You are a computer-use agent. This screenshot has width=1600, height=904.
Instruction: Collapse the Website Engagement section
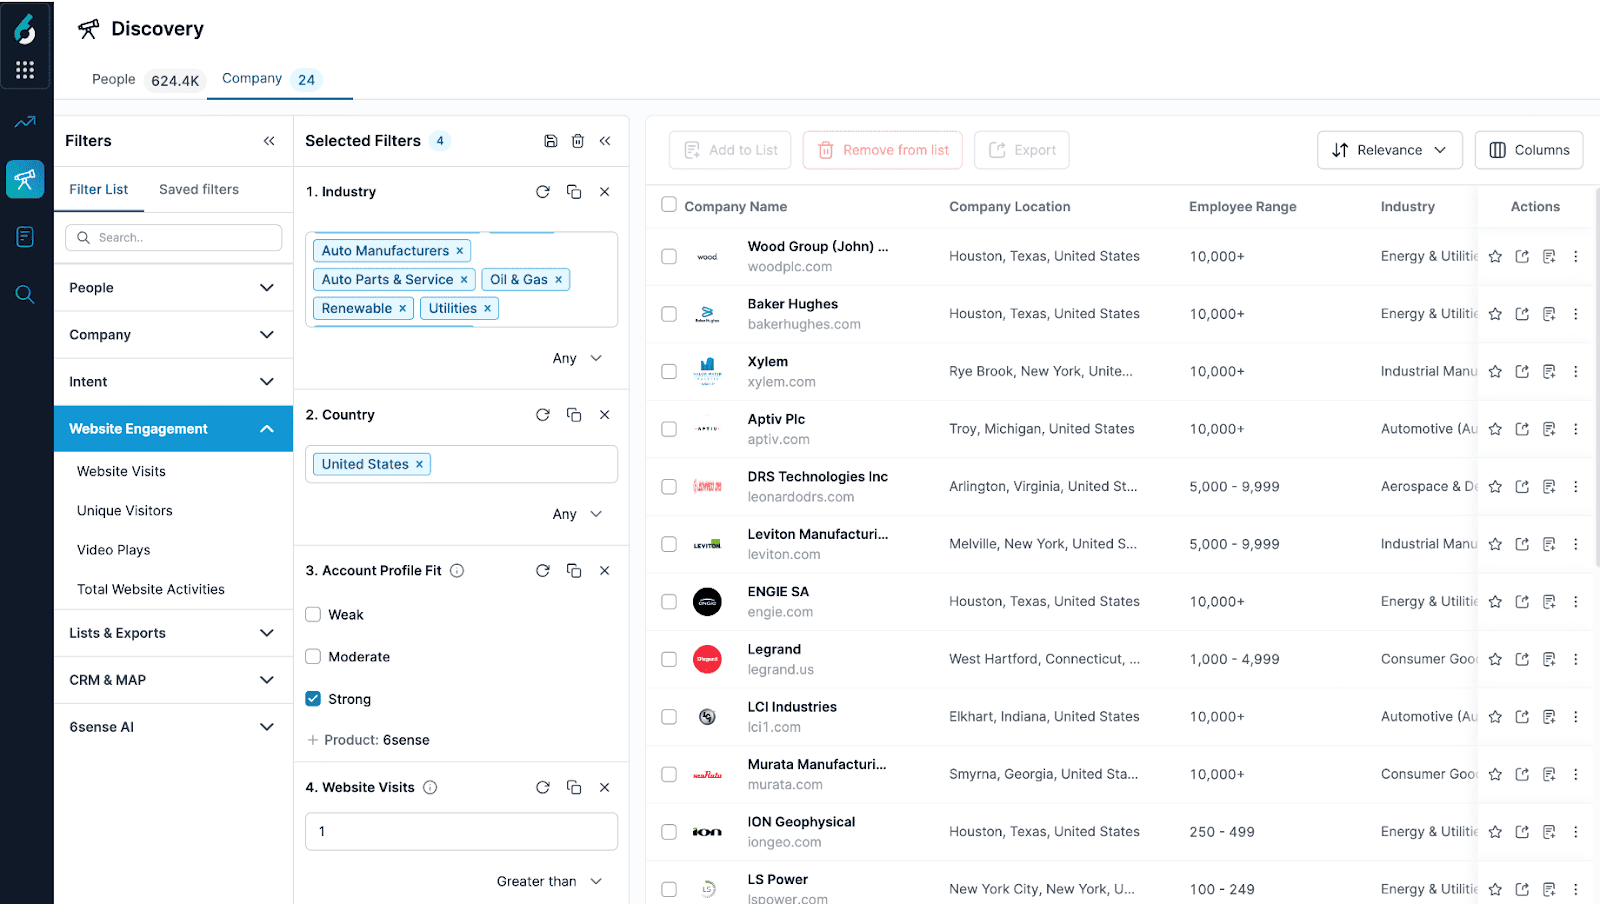(x=173, y=429)
